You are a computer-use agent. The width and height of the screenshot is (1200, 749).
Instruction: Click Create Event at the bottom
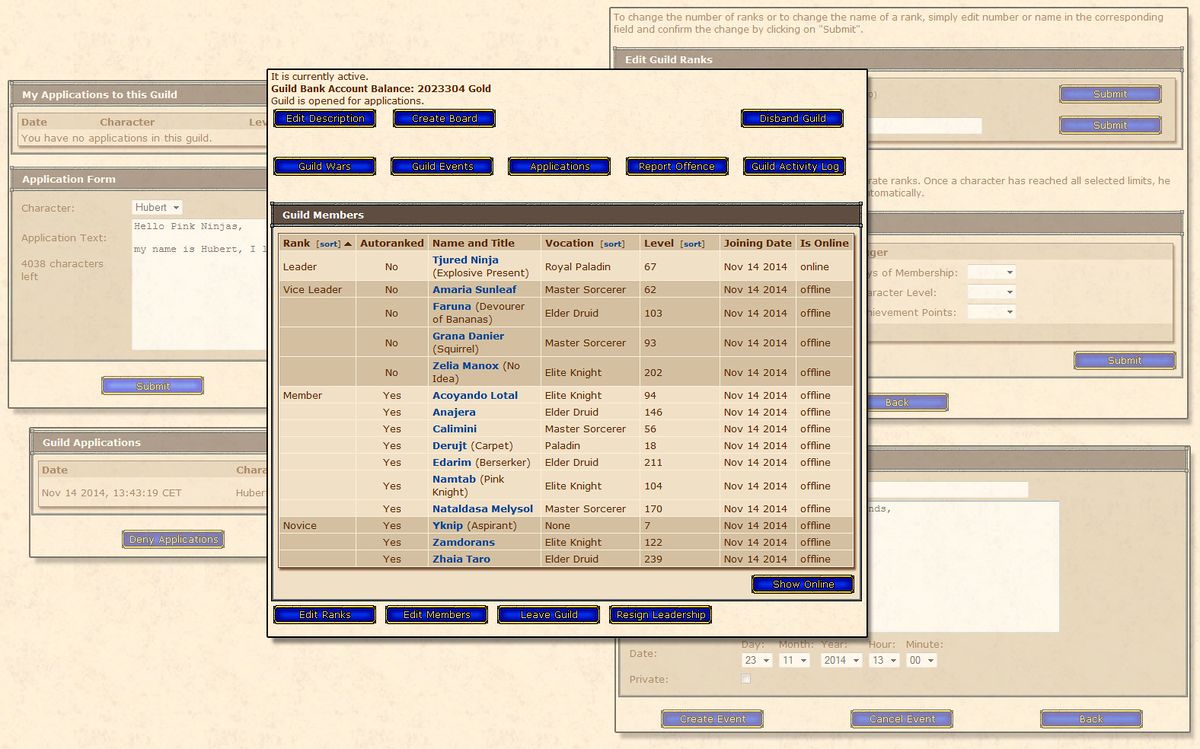click(x=711, y=718)
